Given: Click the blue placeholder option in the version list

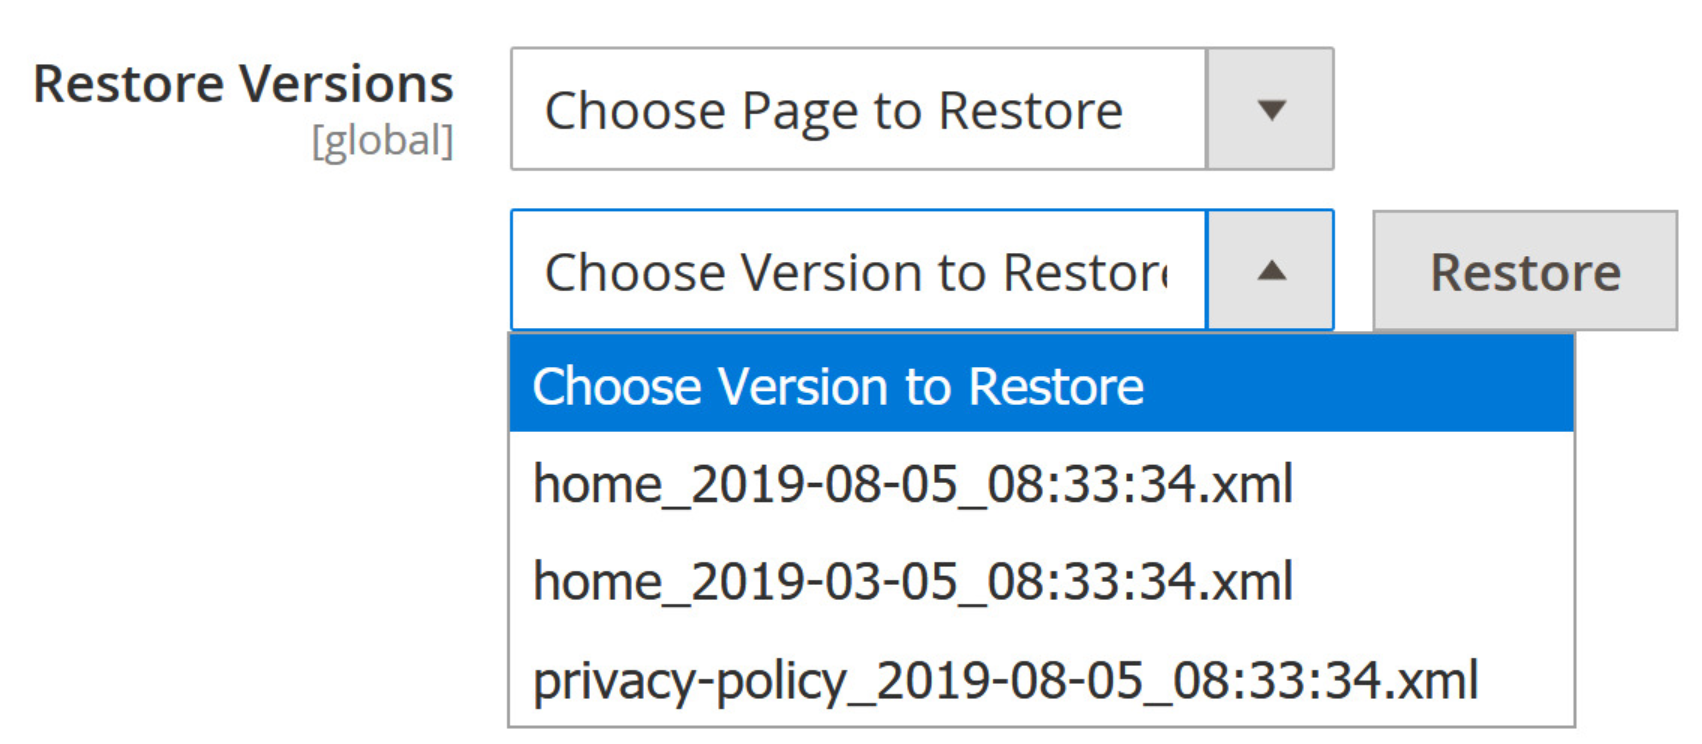Looking at the screenshot, I should [x=838, y=386].
